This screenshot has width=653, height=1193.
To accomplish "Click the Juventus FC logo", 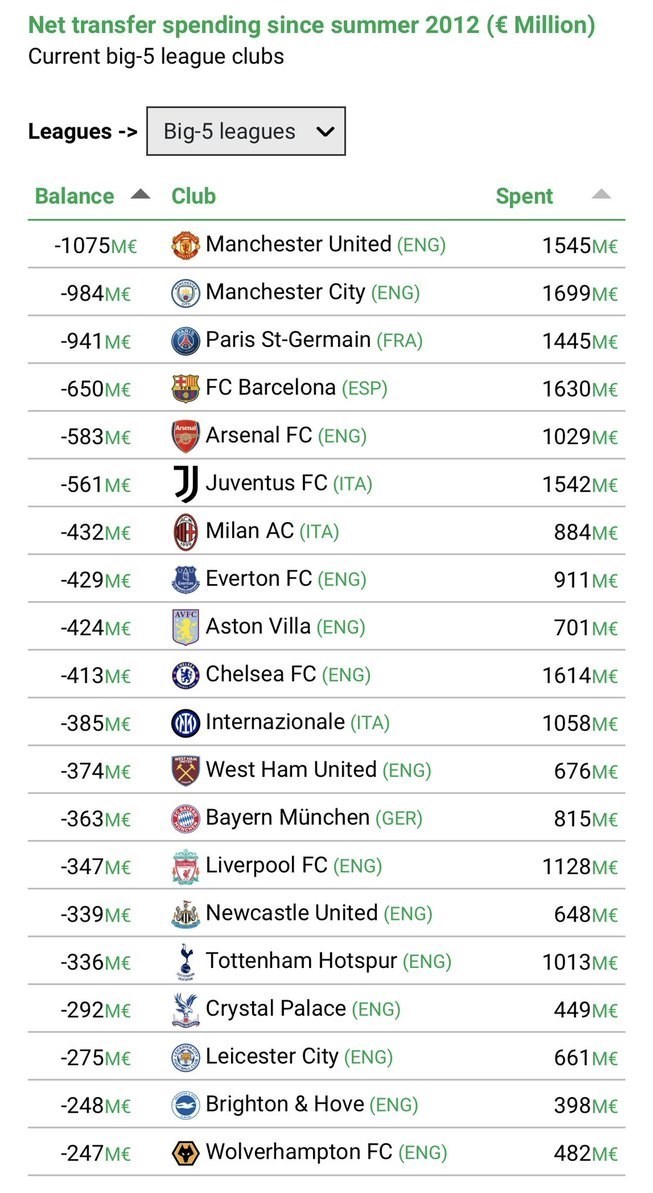I will (186, 484).
